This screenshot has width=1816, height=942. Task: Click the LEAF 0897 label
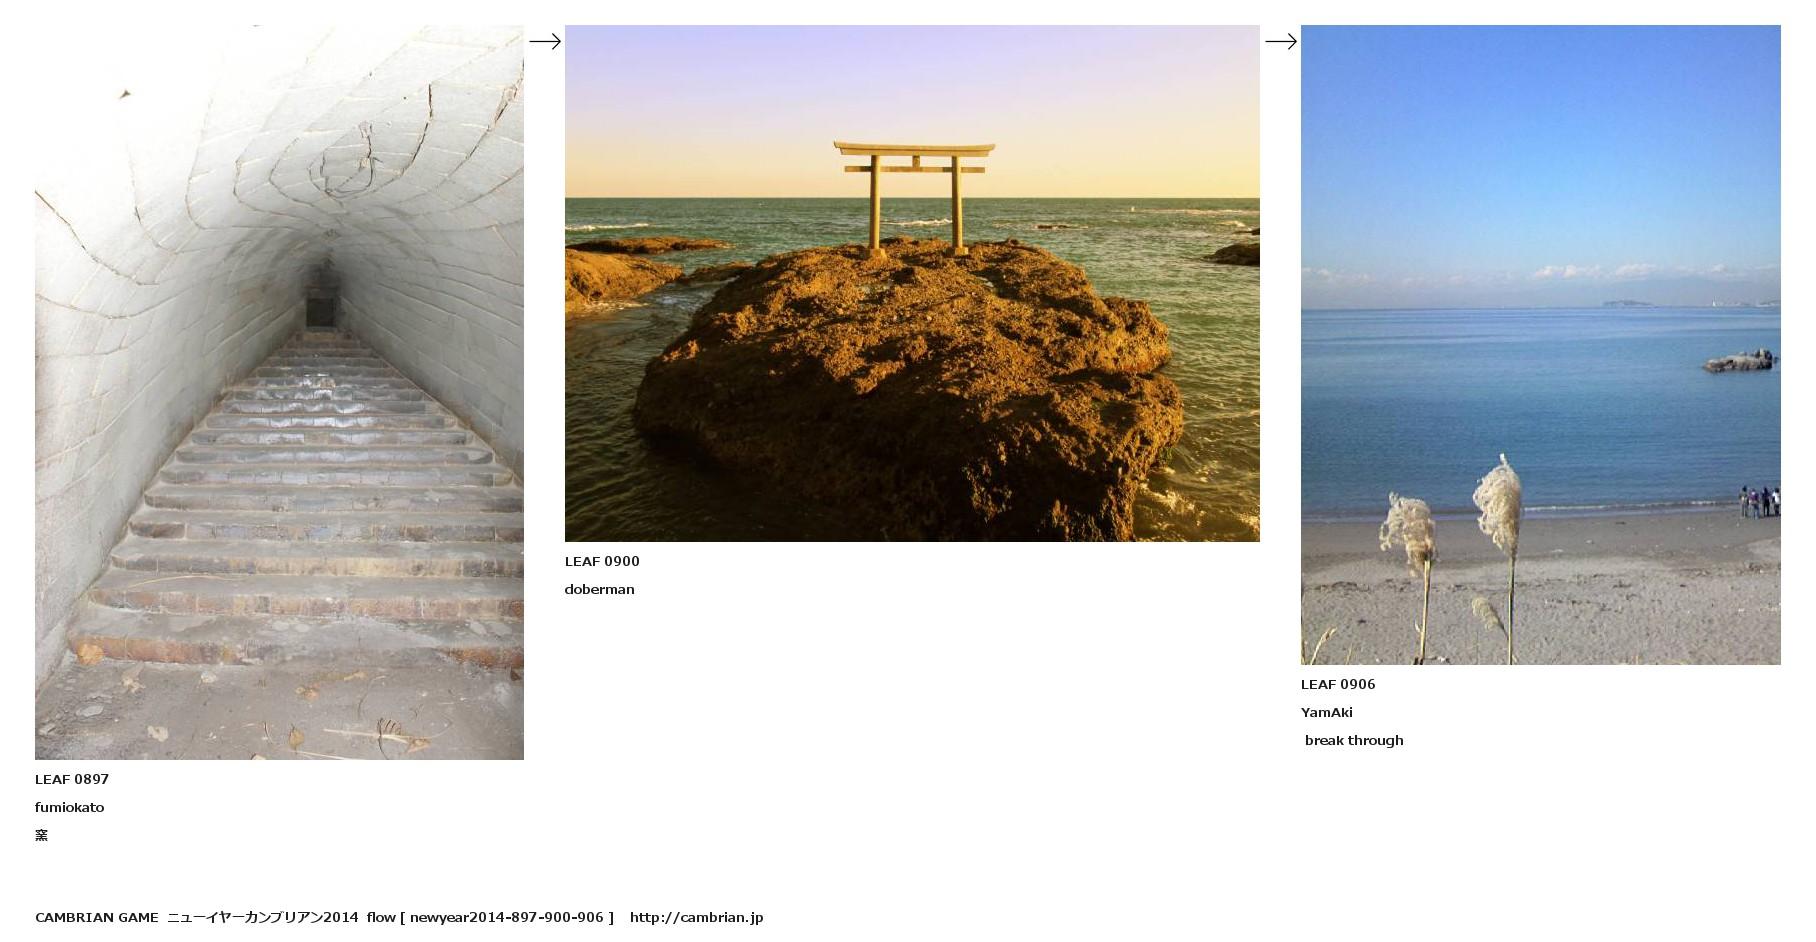[x=72, y=779]
